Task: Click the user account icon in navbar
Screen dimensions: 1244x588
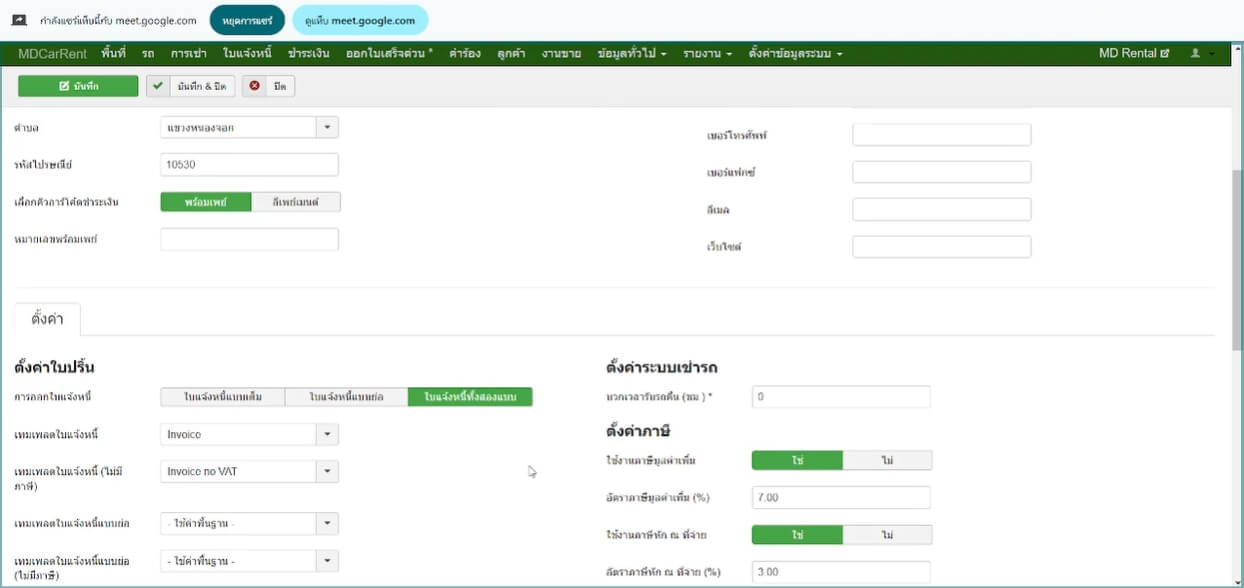Action: (1201, 53)
